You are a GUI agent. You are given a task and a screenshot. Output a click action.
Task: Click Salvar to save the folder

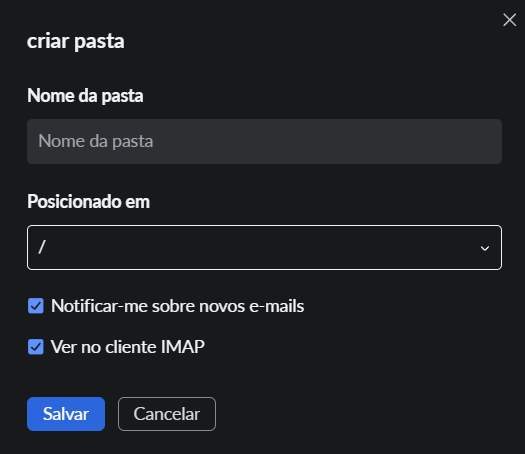pos(66,414)
